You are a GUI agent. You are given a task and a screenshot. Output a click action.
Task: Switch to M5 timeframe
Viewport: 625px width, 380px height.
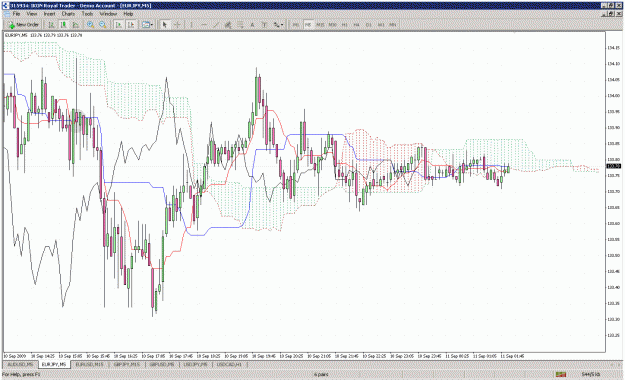308,25
